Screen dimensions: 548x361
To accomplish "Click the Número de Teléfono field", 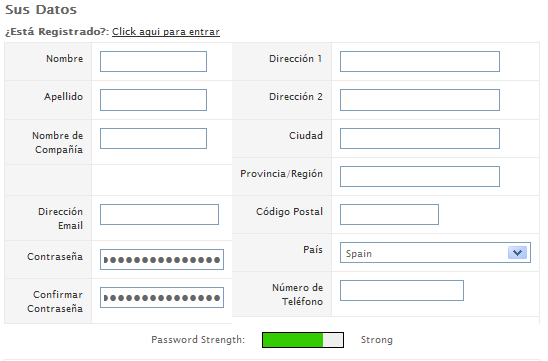I will click(x=402, y=290).
